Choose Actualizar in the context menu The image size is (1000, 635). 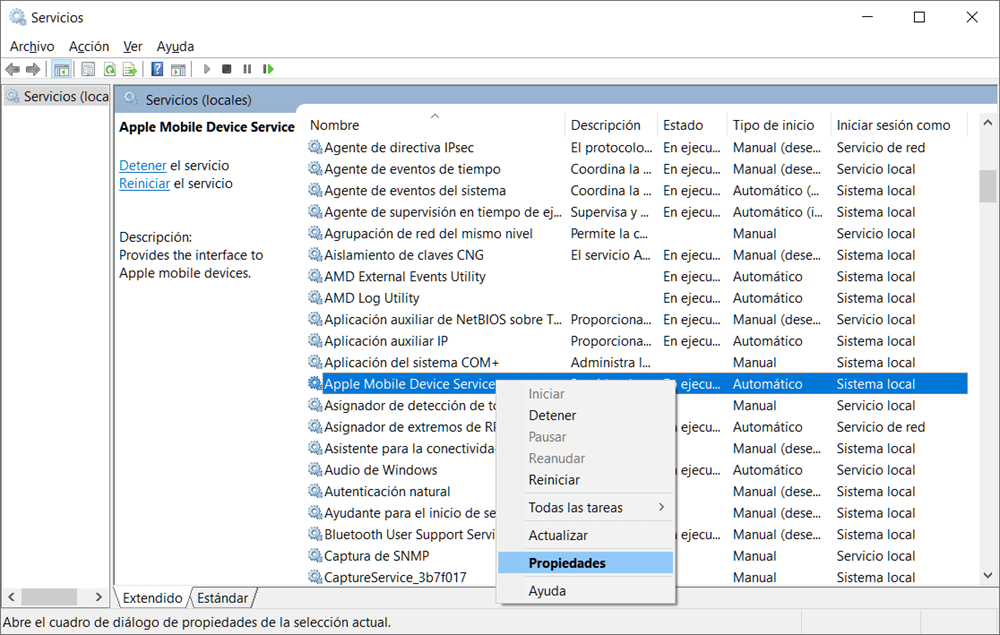click(x=585, y=536)
